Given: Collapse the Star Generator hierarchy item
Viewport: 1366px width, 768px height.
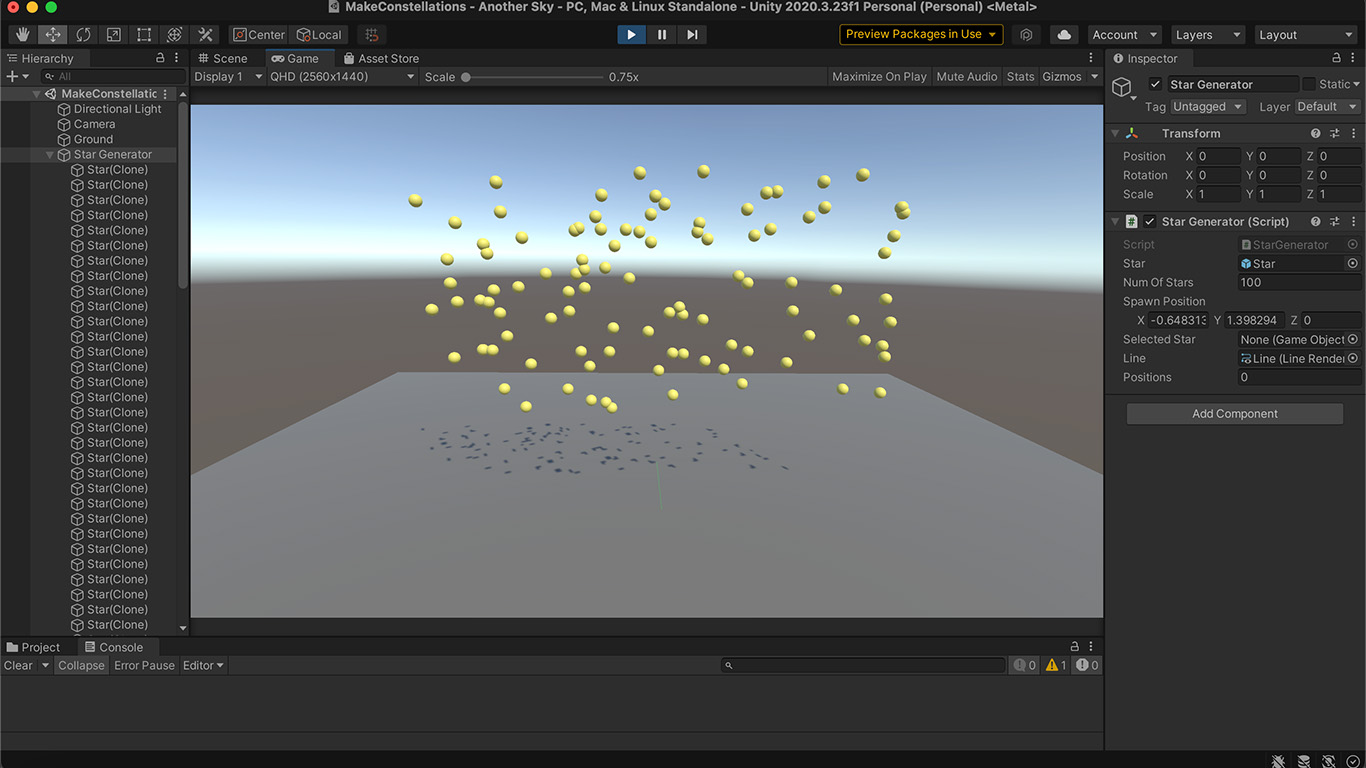Looking at the screenshot, I should [50, 155].
